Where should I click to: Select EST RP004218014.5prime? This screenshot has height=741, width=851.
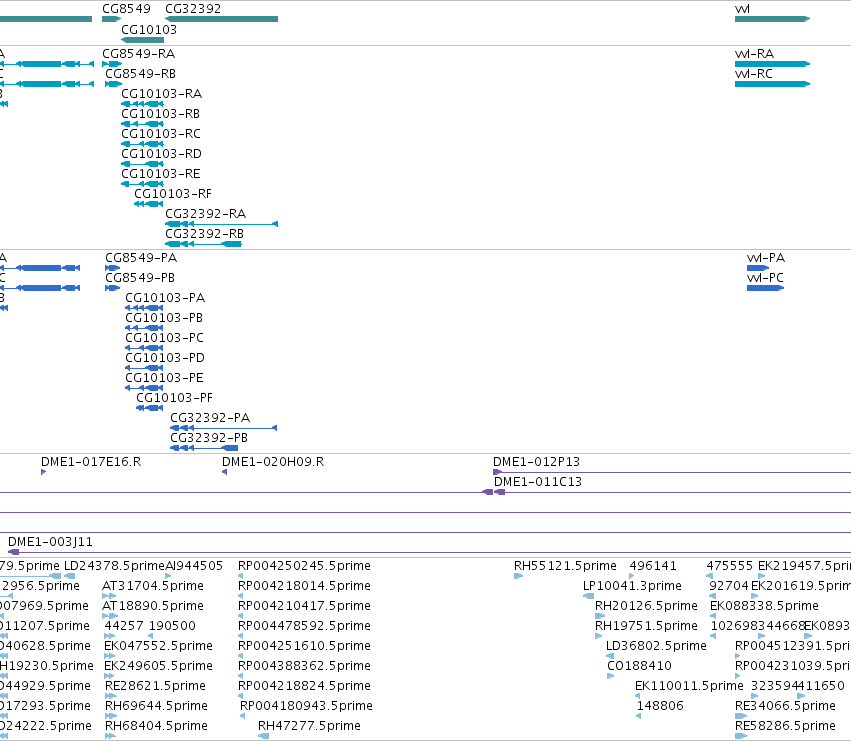tap(304, 586)
